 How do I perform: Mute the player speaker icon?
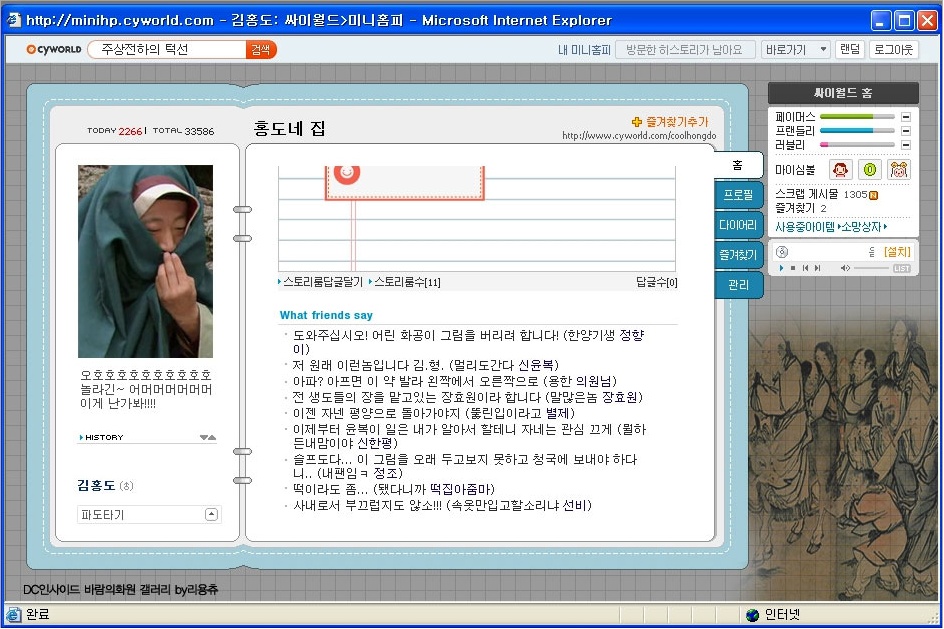[845, 268]
